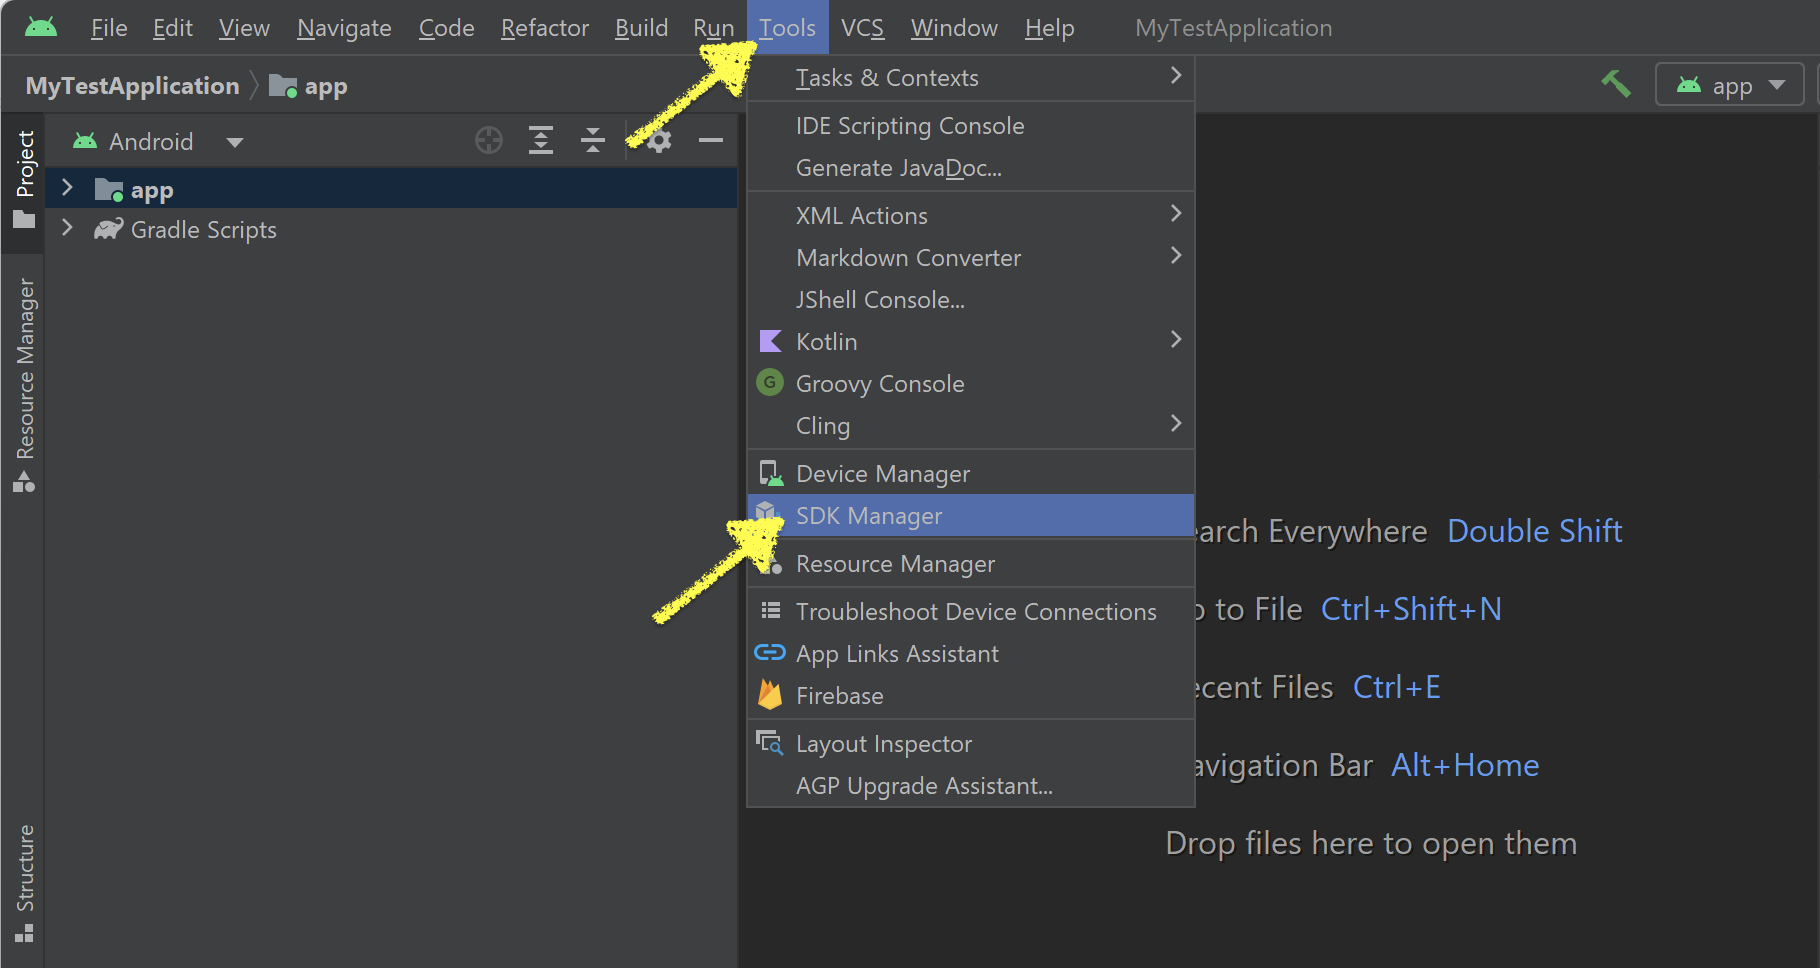
Task: Open the Structure side tab
Action: click(24, 882)
